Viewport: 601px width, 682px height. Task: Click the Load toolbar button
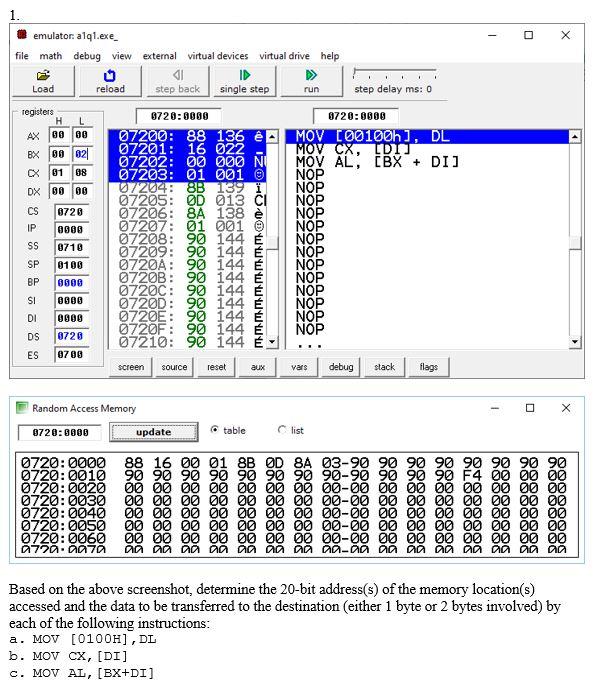43,82
